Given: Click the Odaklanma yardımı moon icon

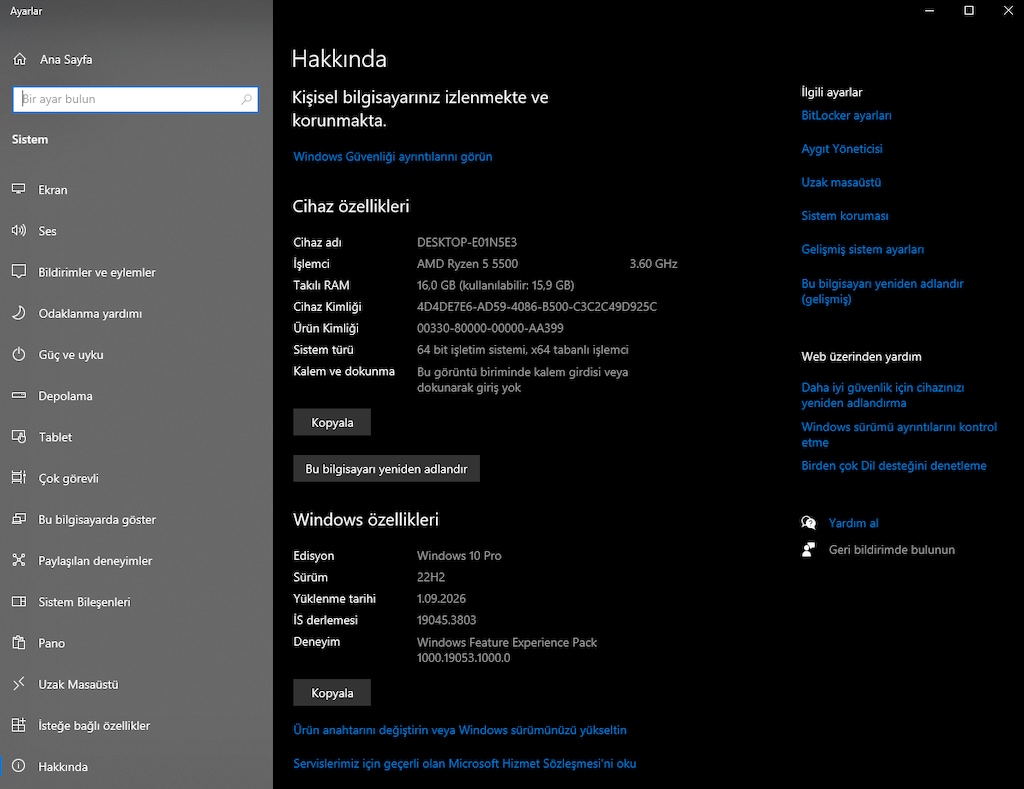Looking at the screenshot, I should (19, 313).
